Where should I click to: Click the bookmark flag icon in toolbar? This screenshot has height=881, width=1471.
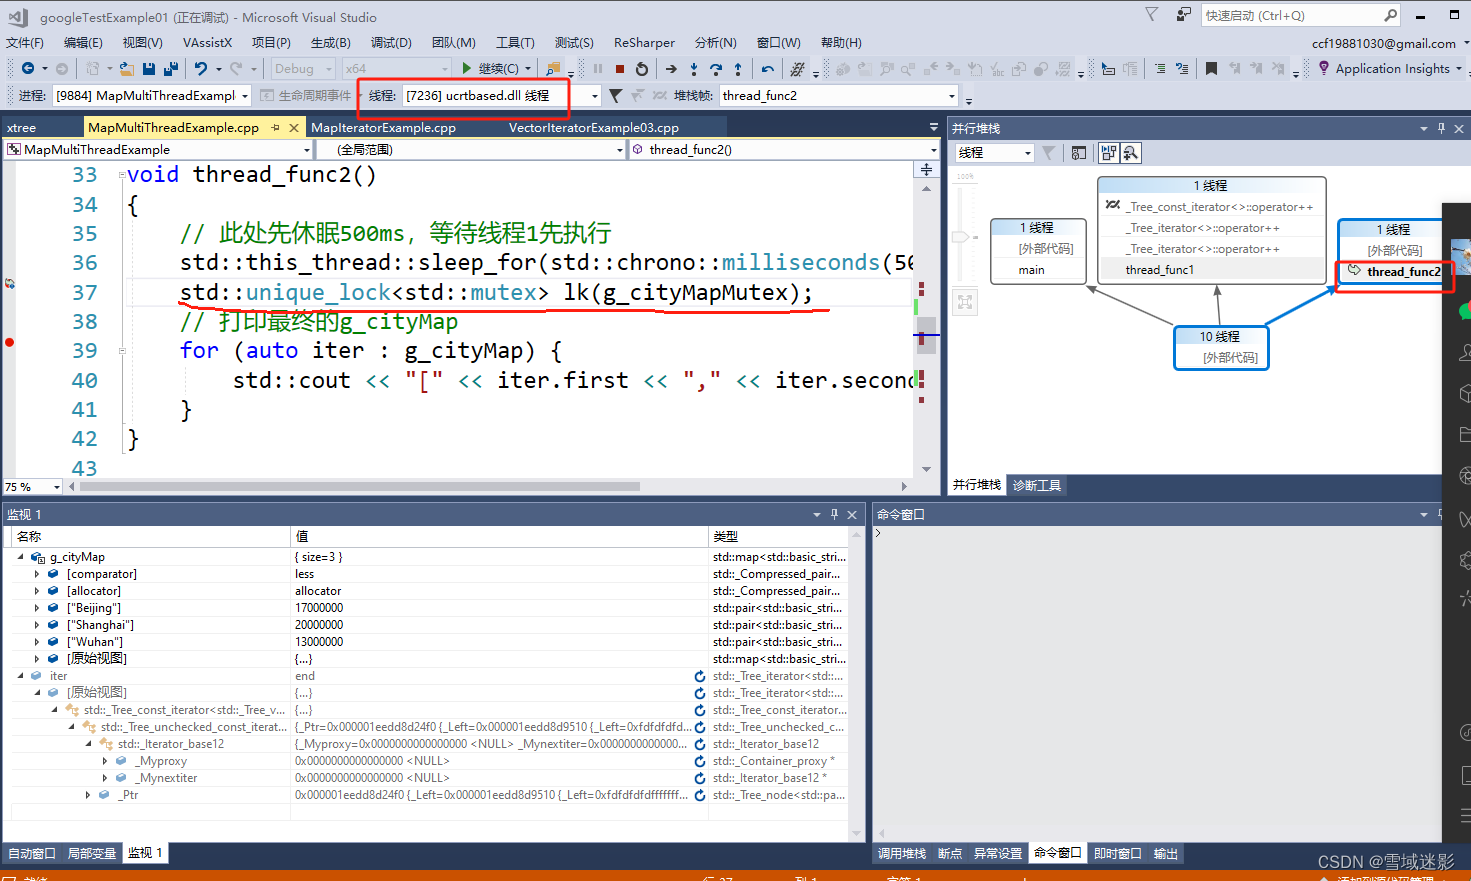pyautogui.click(x=1211, y=69)
